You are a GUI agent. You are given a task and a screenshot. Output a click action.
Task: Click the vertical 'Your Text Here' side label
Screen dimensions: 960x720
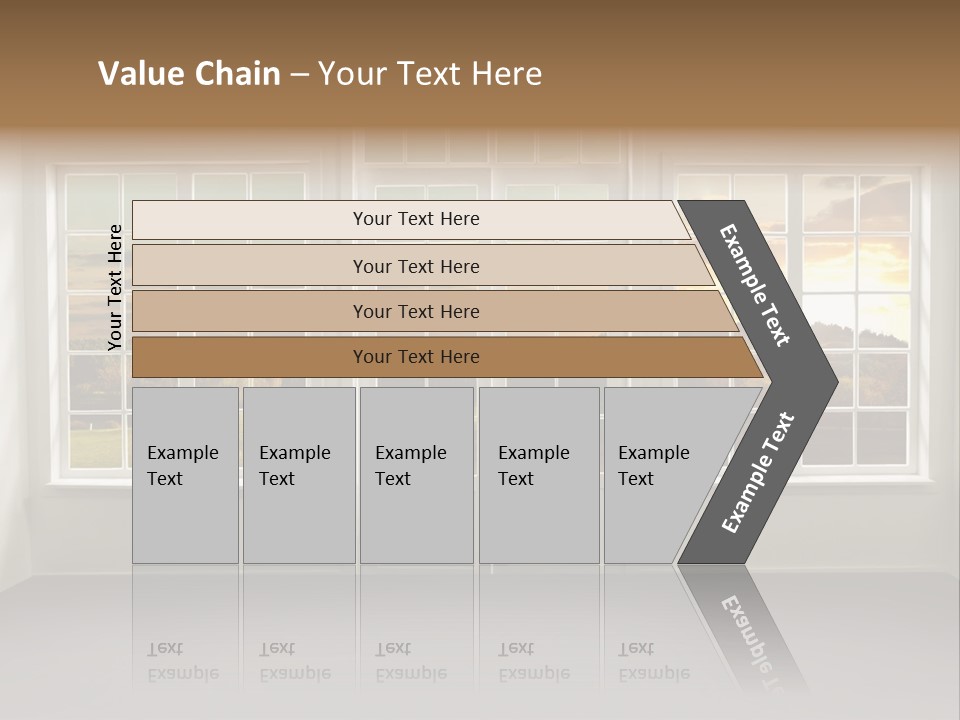[115, 287]
